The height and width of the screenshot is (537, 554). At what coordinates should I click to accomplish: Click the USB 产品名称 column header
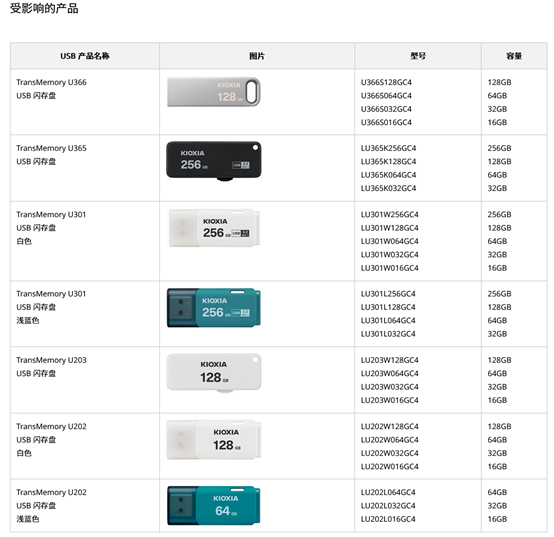(85, 56)
